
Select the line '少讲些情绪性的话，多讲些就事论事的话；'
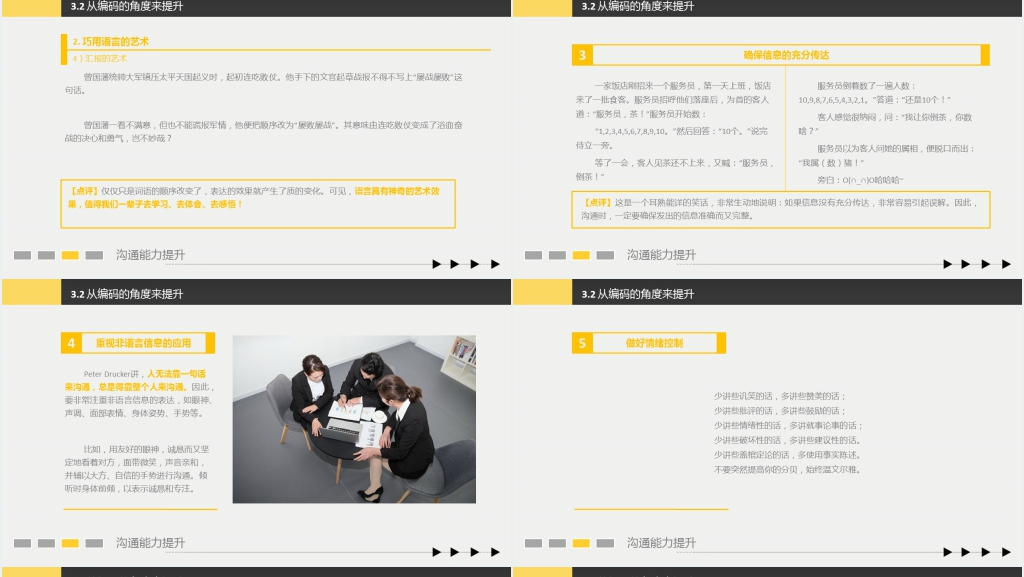[788, 425]
